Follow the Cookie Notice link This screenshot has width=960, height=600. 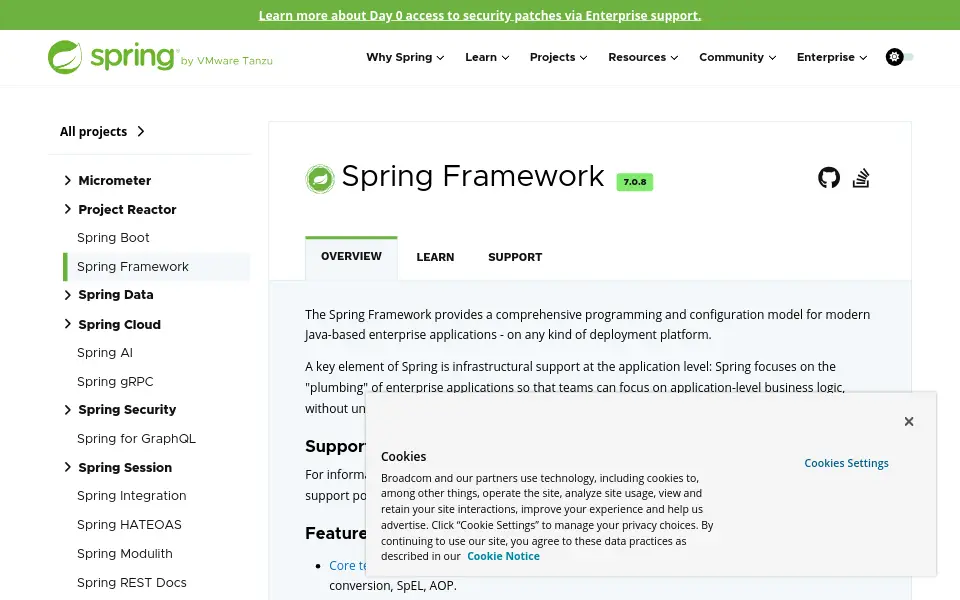pyautogui.click(x=503, y=556)
